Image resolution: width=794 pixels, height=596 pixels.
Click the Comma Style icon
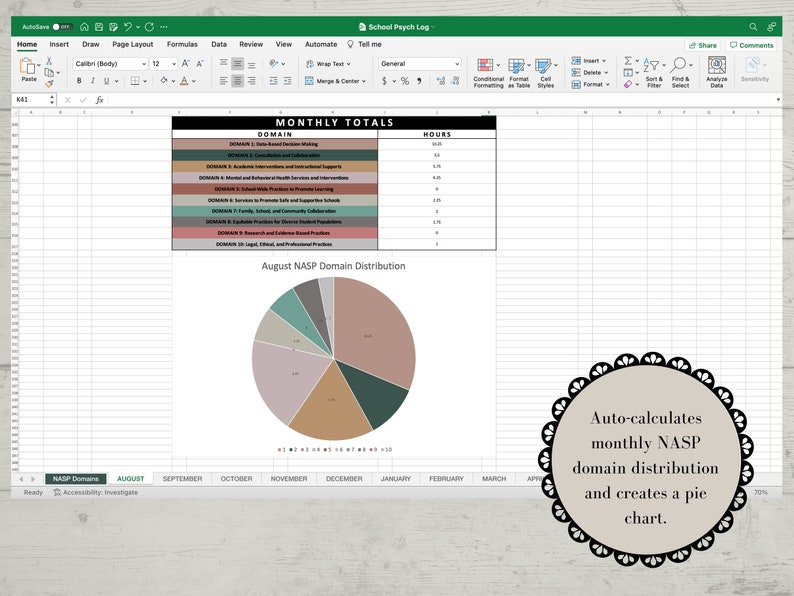pos(420,81)
